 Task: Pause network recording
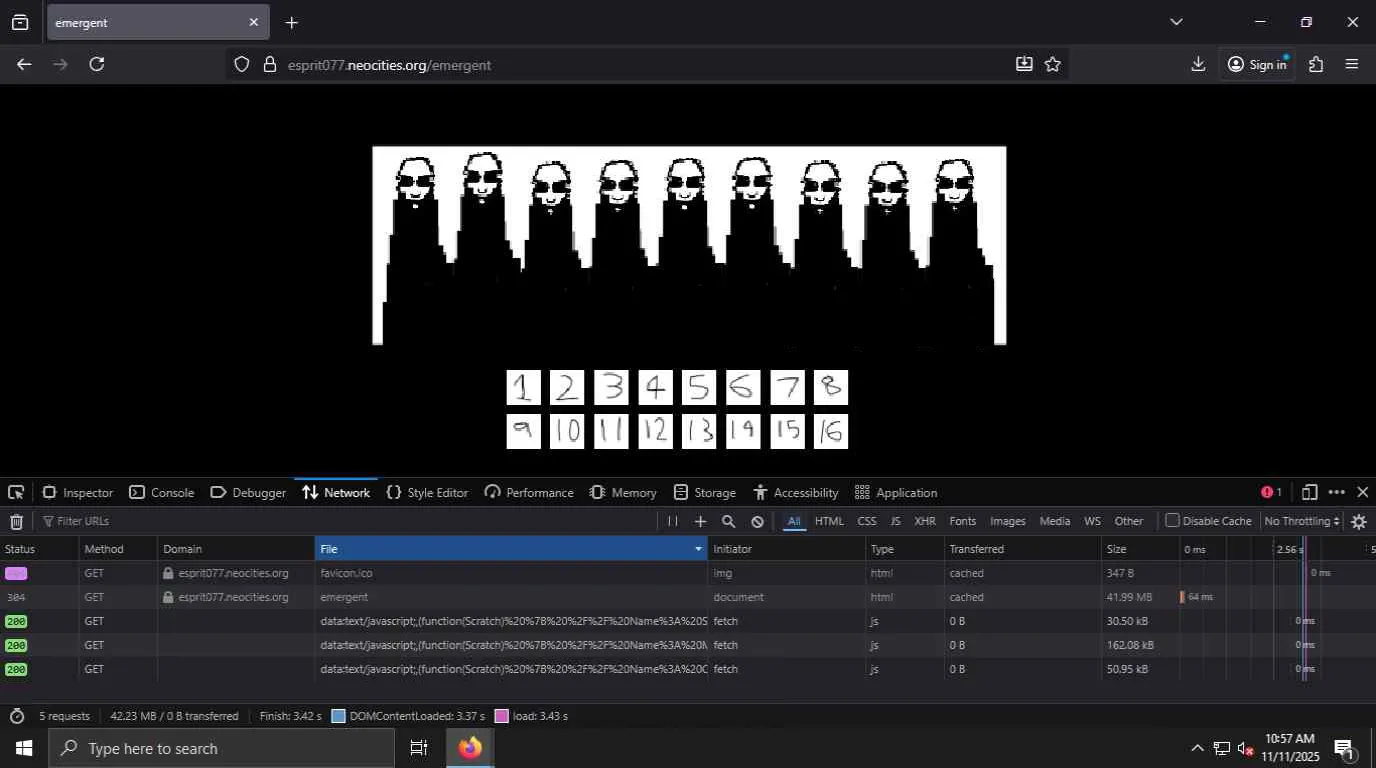click(x=672, y=521)
